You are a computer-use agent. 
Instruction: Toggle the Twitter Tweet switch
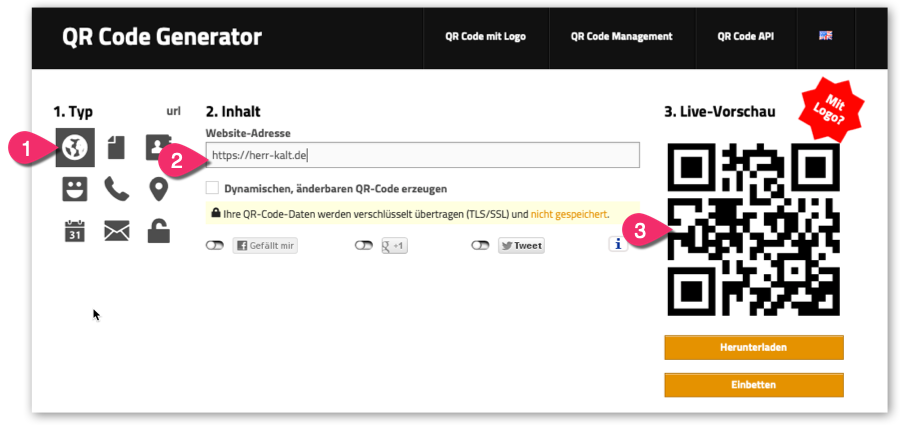480,245
